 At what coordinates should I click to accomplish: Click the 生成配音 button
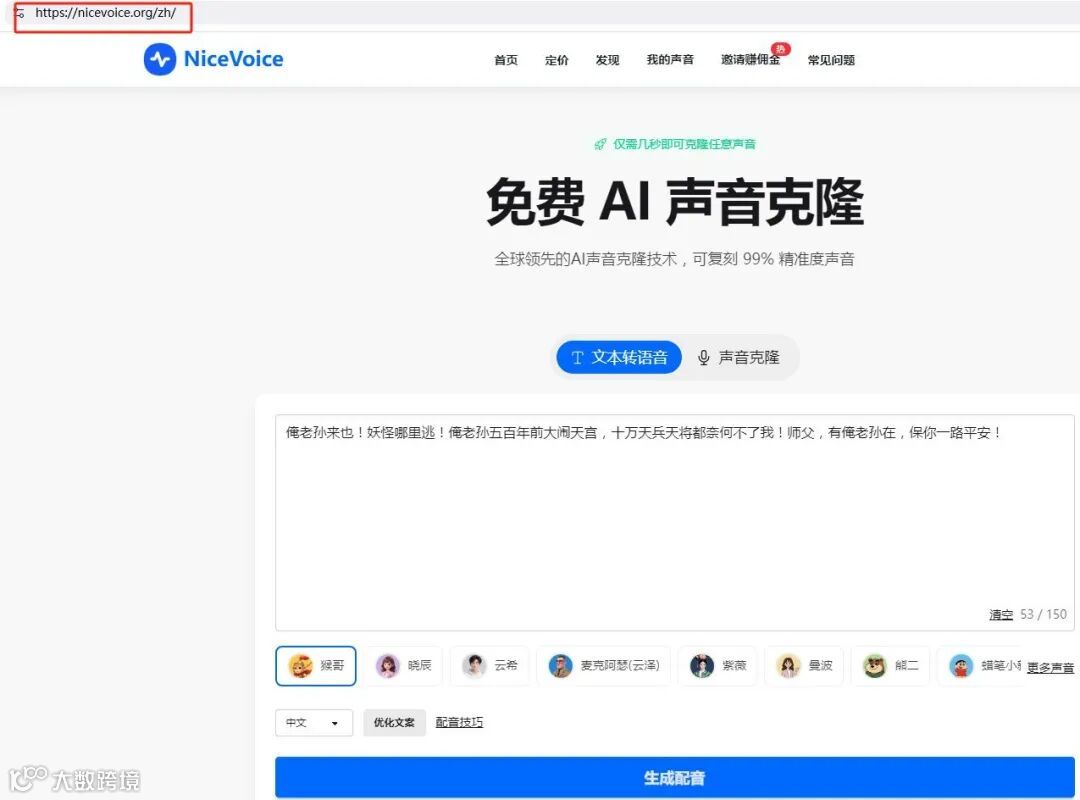point(674,778)
